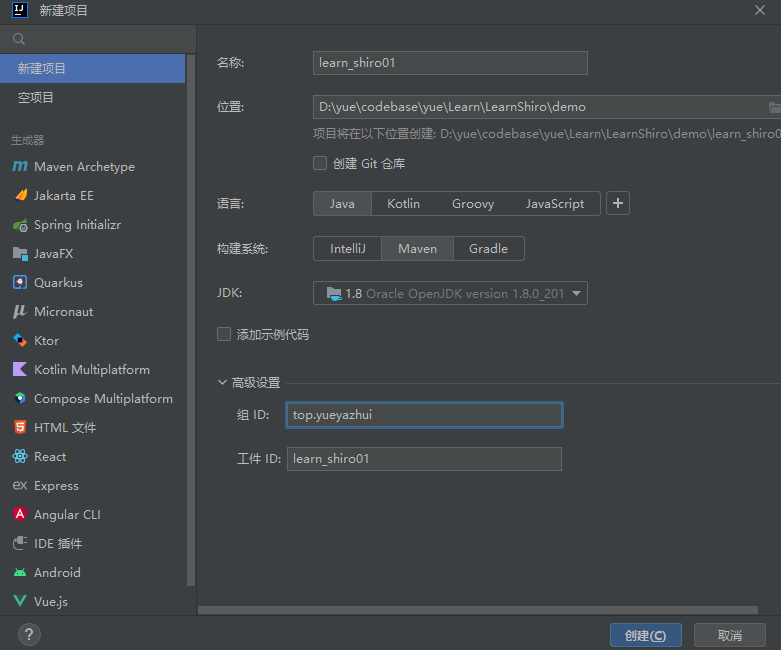The height and width of the screenshot is (650, 781).
Task: Set build system to Gradle
Action: pyautogui.click(x=488, y=249)
